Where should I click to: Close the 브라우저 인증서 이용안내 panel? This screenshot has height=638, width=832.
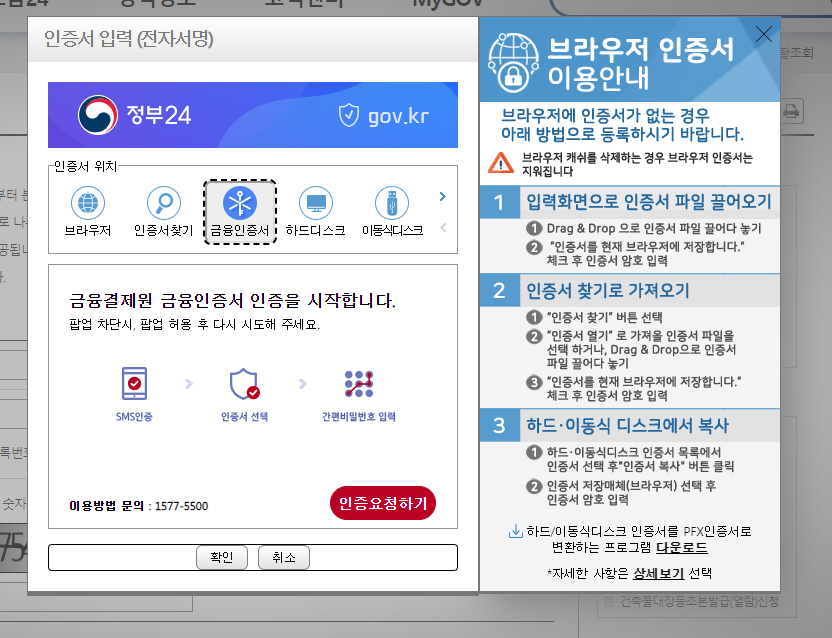(764, 35)
